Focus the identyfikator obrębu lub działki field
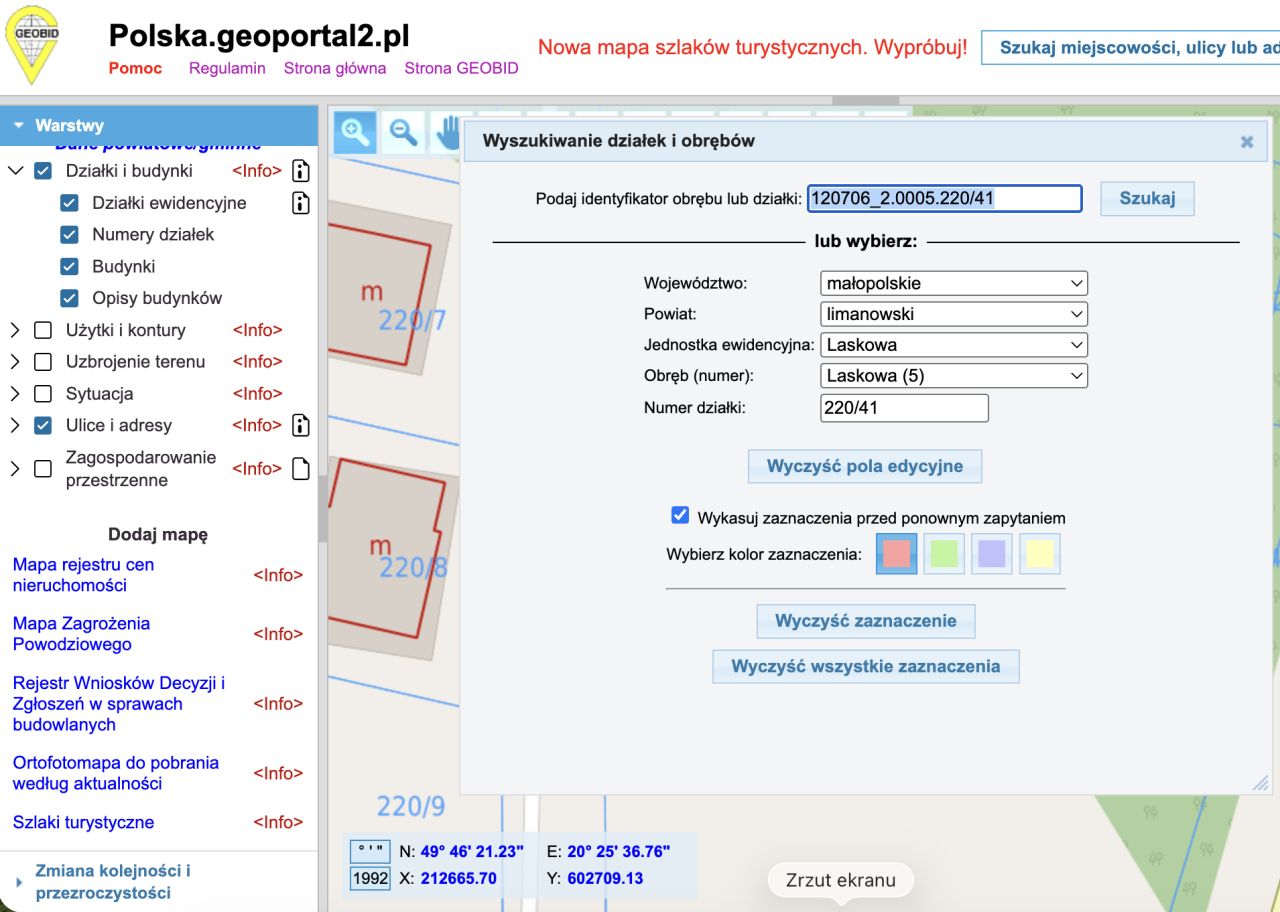This screenshot has height=912, width=1280. [x=945, y=198]
